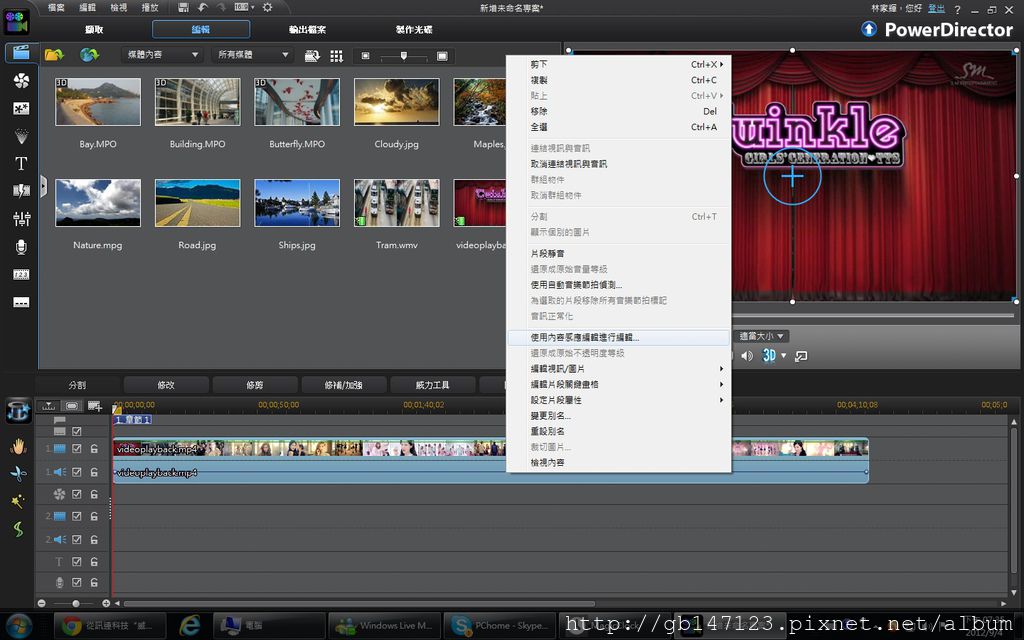Expand the 編輯視訊/圖片 submenu
1024x640 pixels.
pos(618,369)
